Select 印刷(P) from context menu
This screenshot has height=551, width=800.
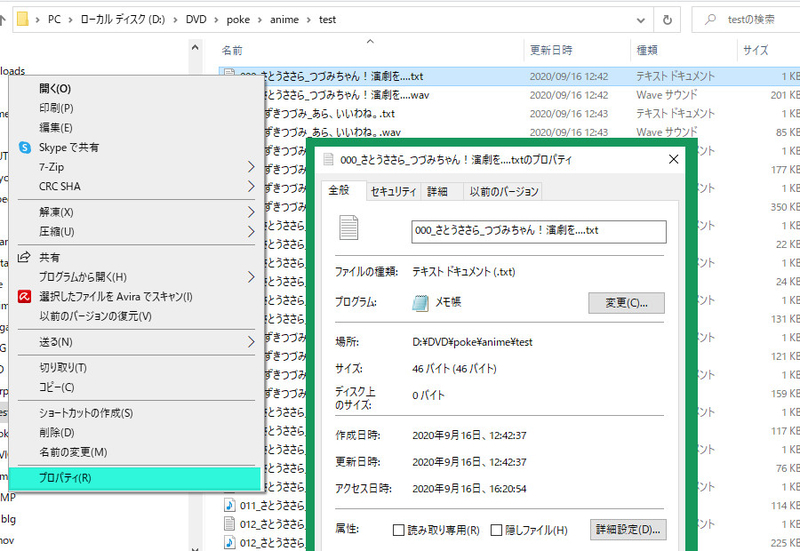[56, 108]
